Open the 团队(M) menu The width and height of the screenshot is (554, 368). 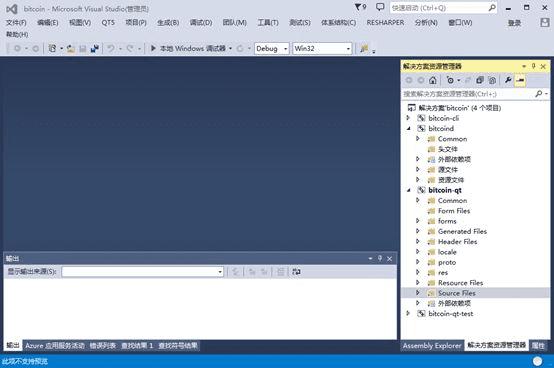[x=235, y=23]
